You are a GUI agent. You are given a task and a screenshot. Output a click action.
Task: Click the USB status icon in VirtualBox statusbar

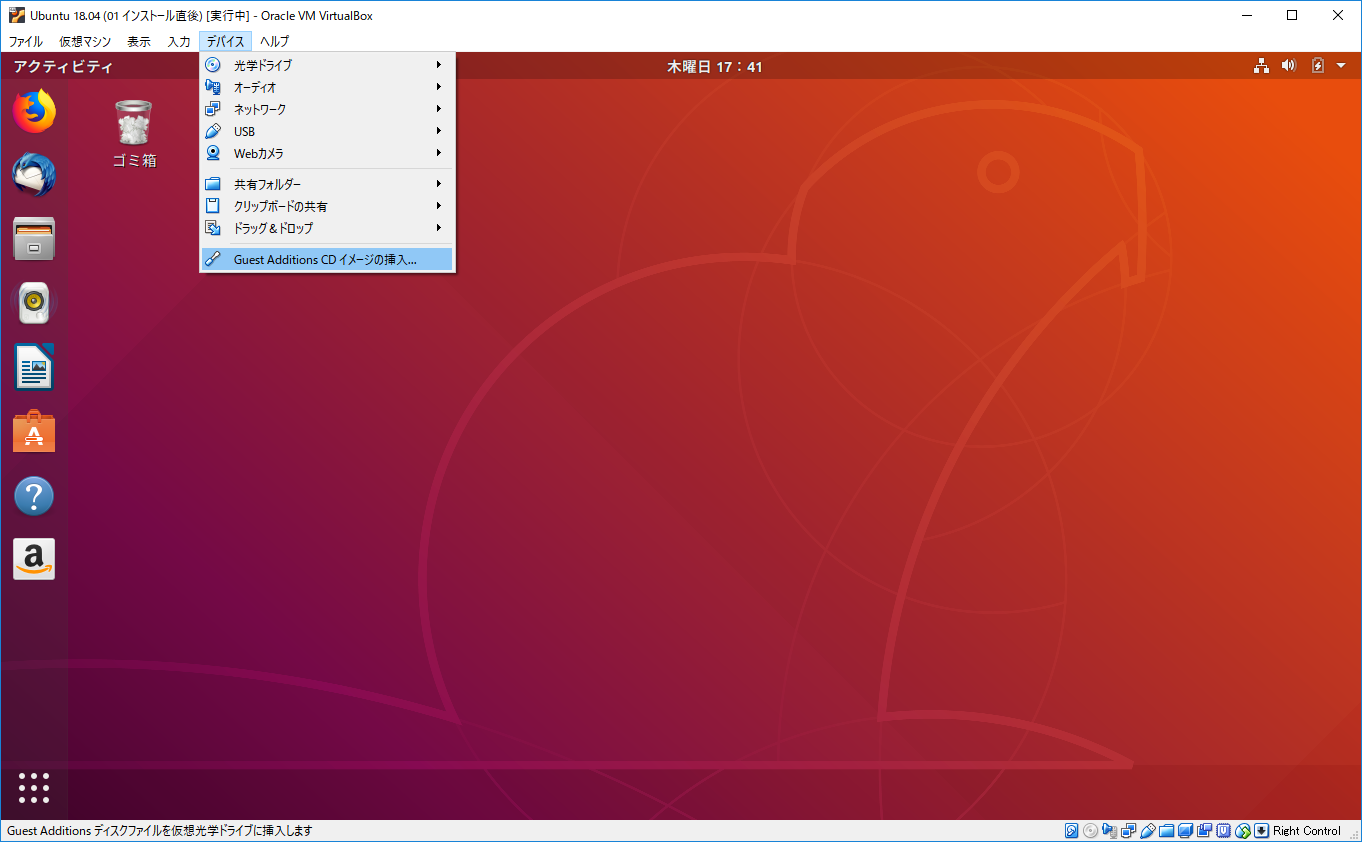[1147, 830]
